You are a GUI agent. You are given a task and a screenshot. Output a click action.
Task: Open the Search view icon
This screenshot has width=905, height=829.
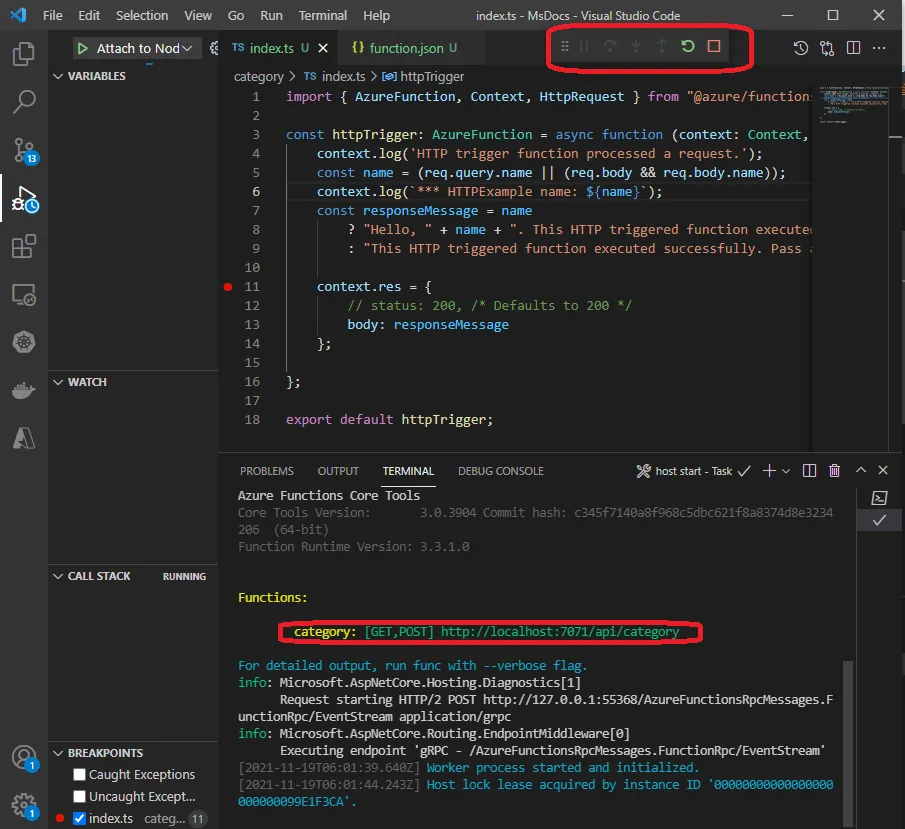24,101
